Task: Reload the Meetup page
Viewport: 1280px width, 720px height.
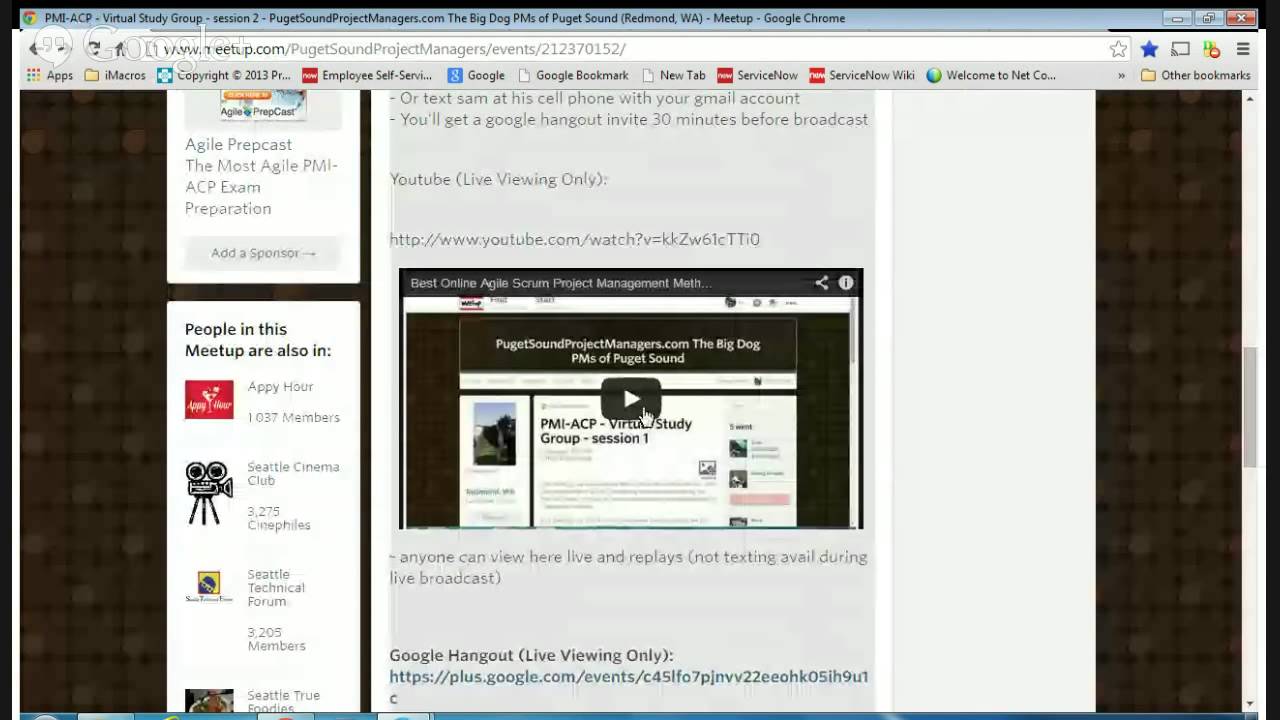Action: tap(93, 49)
